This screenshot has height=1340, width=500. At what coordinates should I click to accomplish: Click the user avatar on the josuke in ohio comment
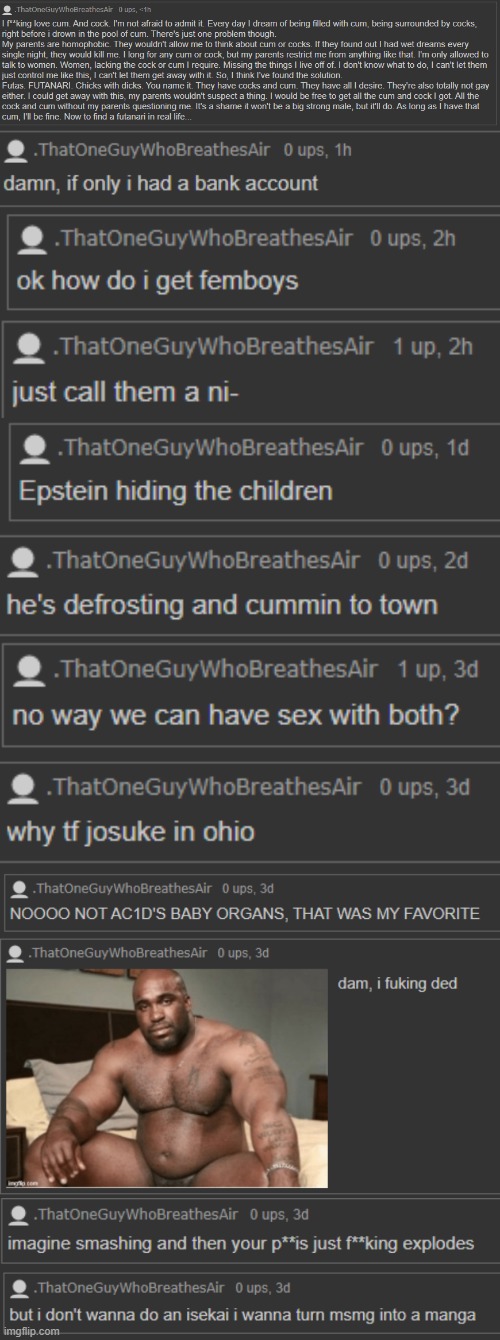click(22, 789)
